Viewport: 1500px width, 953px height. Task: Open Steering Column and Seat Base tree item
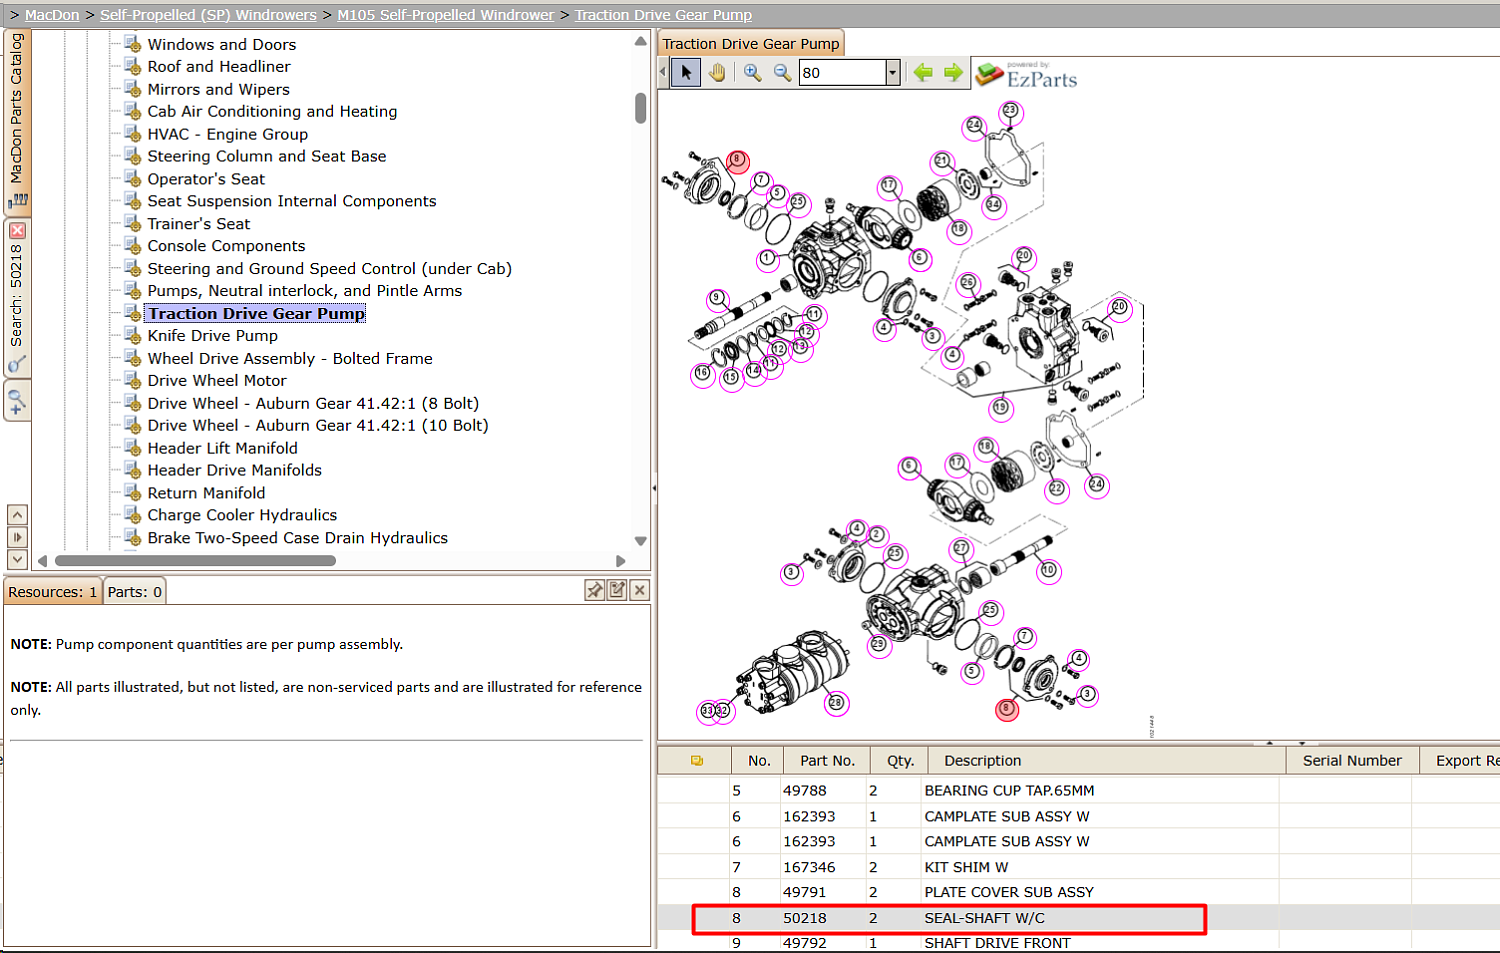click(x=267, y=156)
